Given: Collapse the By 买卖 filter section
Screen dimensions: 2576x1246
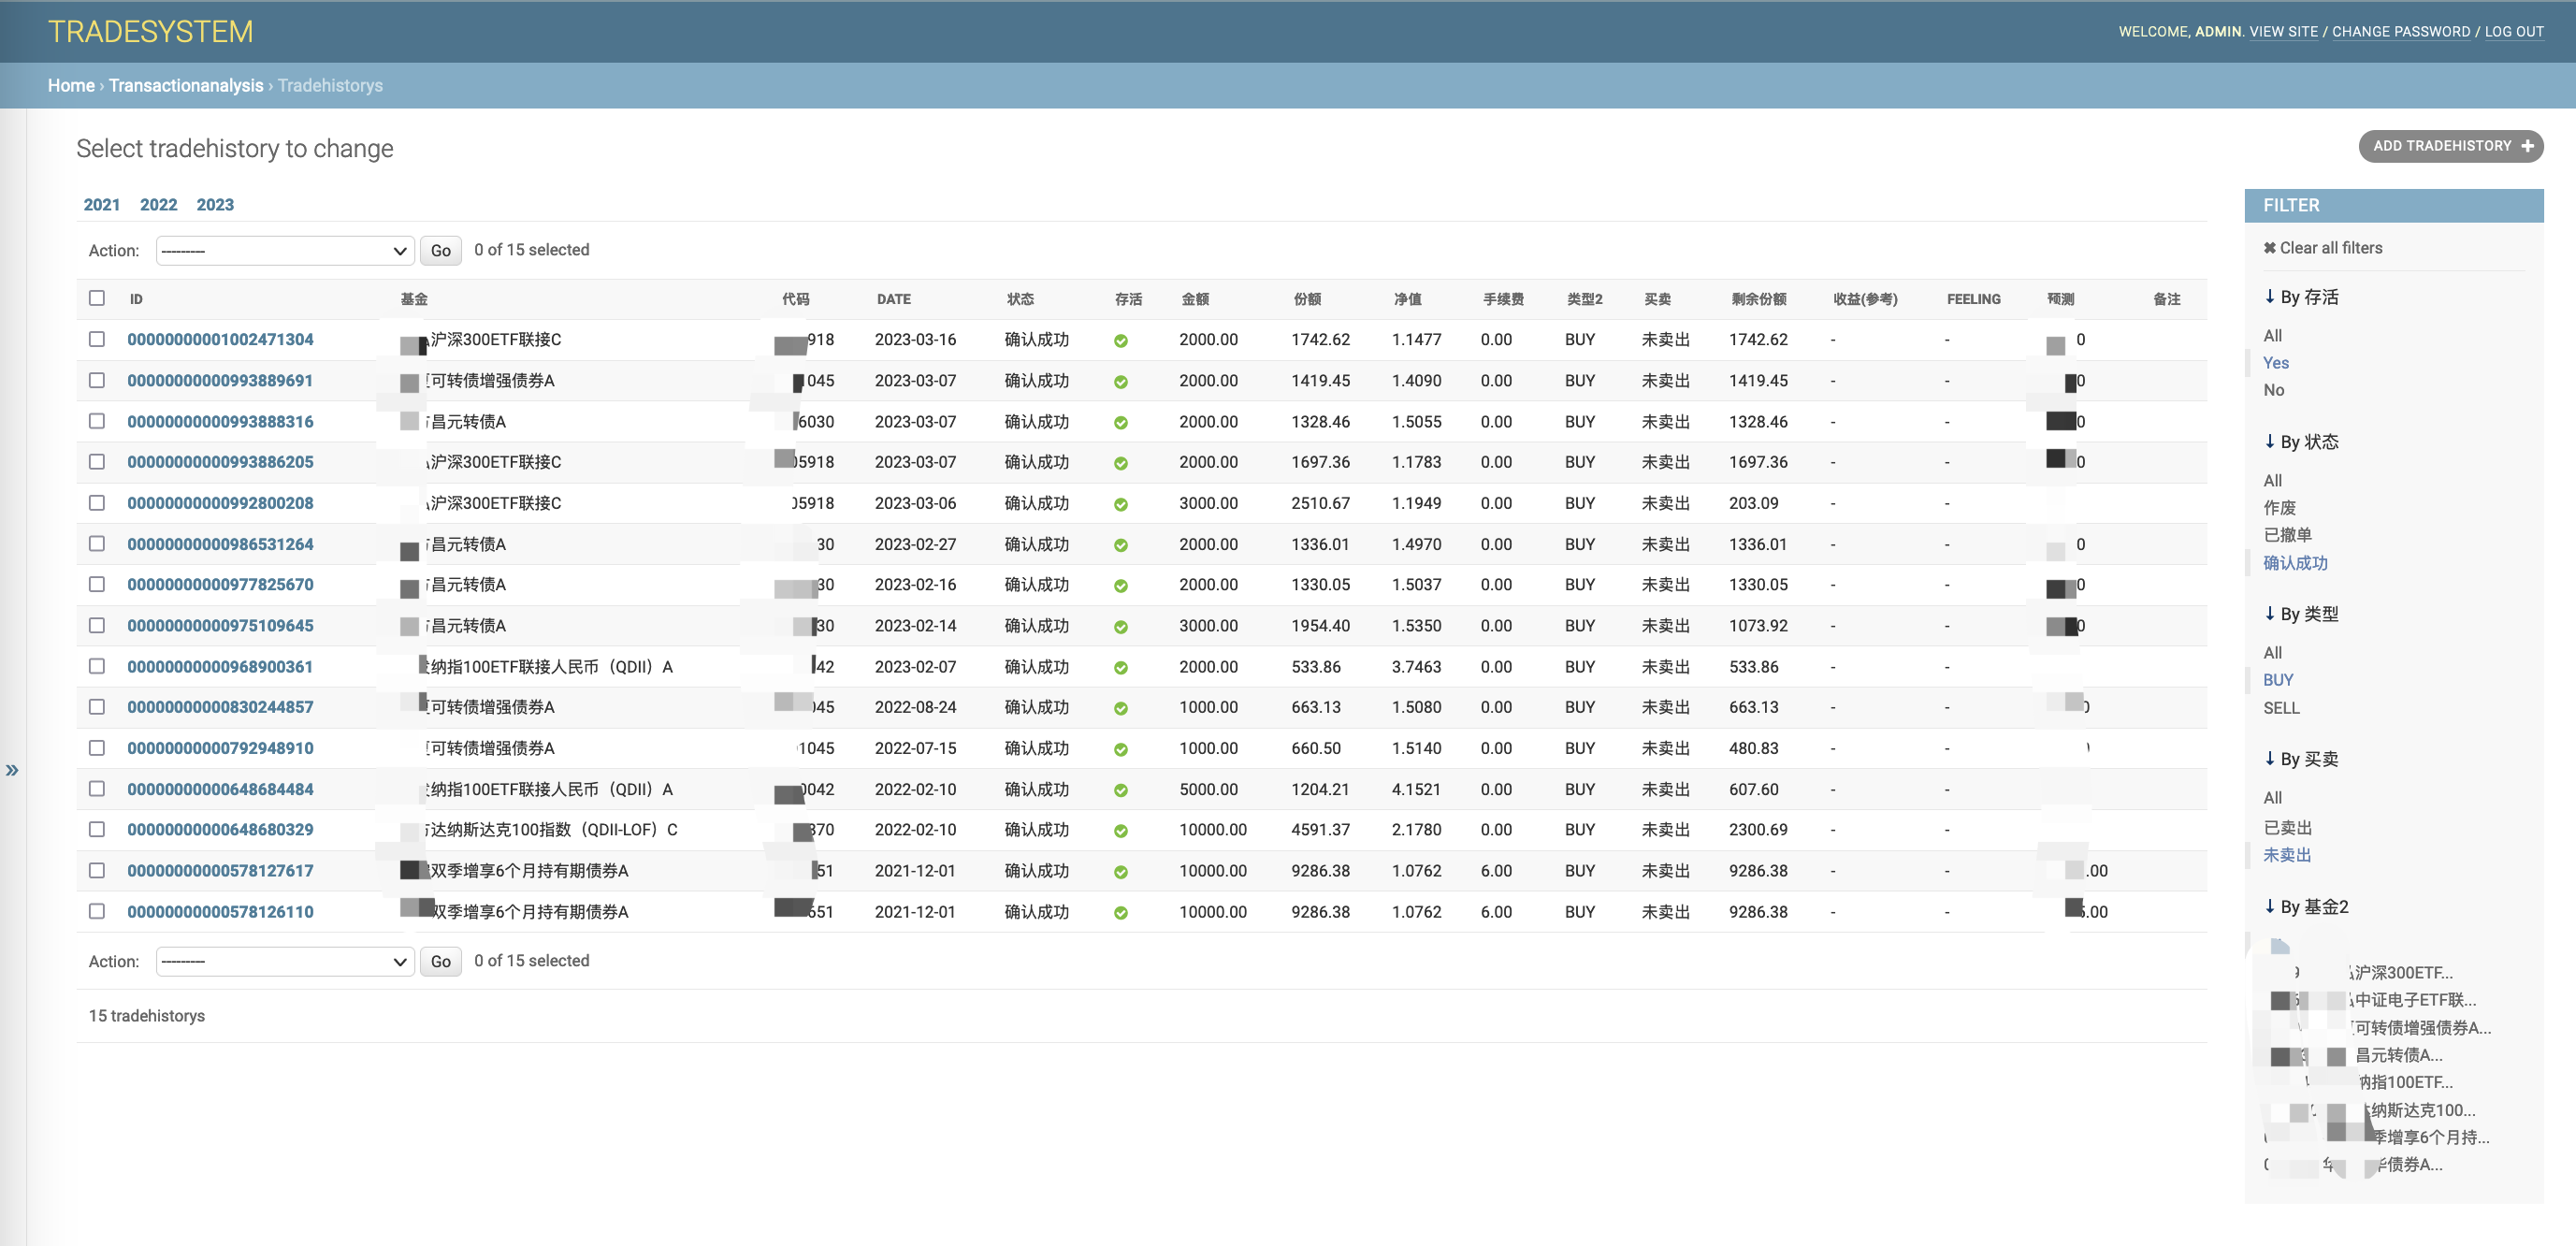Looking at the screenshot, I should coord(2301,759).
